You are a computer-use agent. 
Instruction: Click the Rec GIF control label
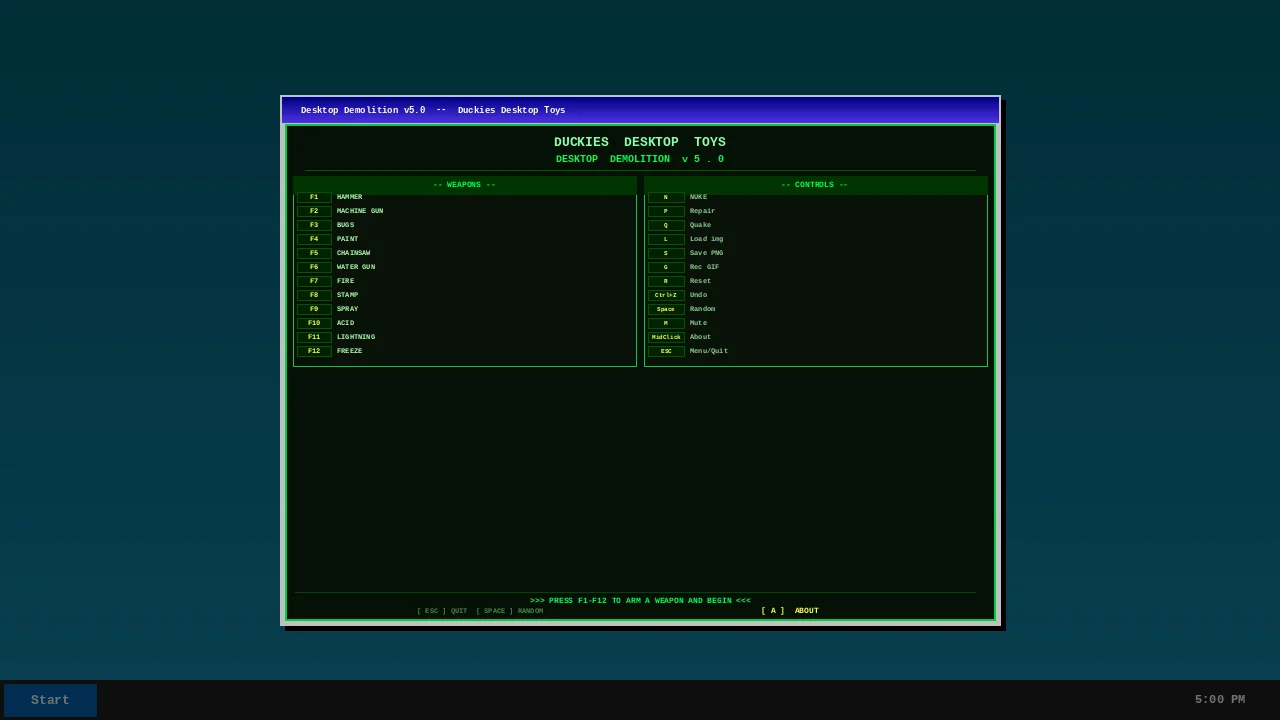(x=704, y=267)
